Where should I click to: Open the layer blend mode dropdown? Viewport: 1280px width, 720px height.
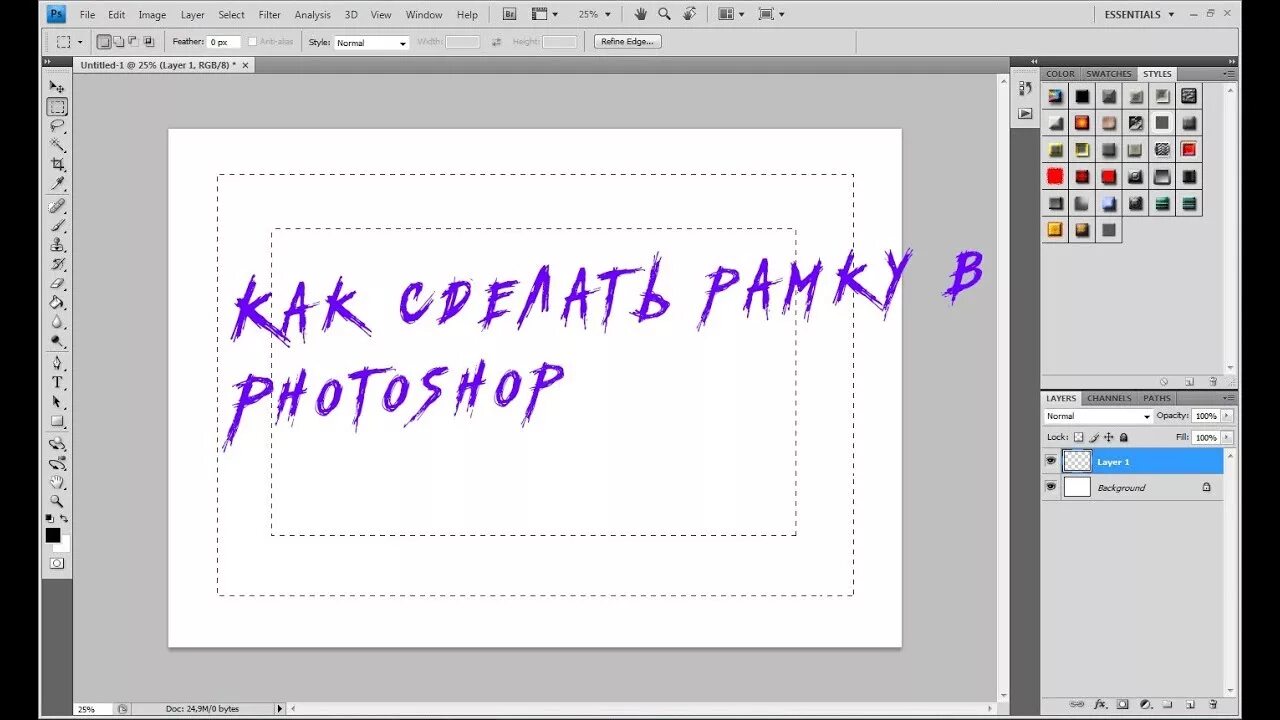point(1098,416)
